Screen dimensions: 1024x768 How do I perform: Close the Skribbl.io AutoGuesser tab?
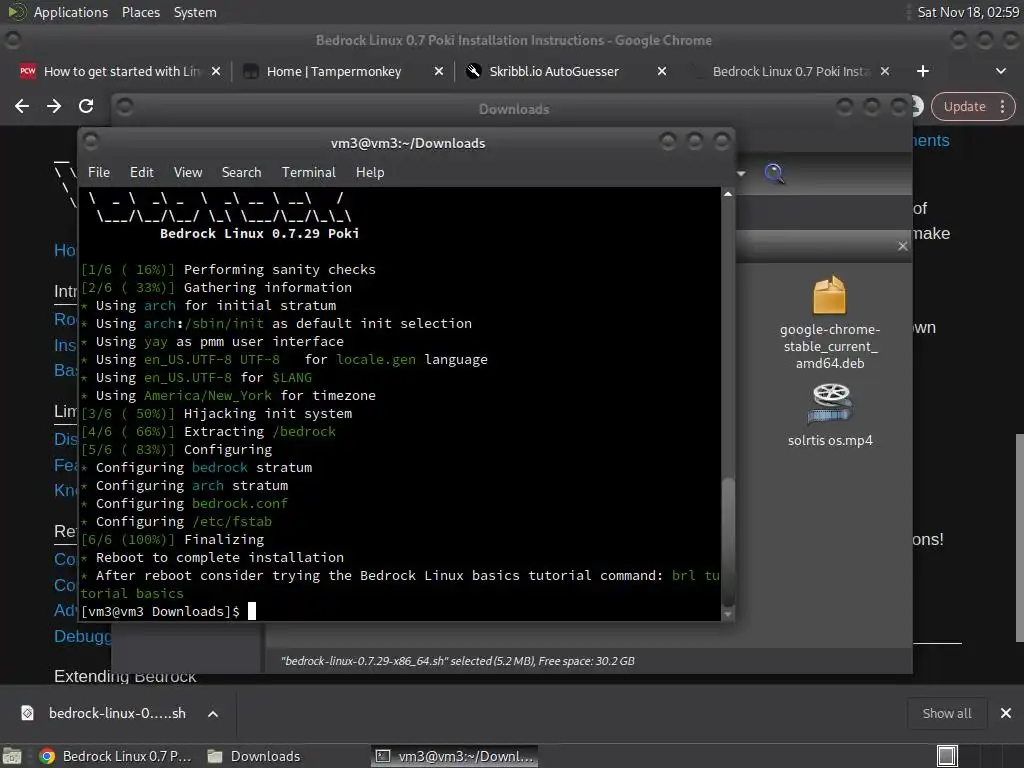662,71
